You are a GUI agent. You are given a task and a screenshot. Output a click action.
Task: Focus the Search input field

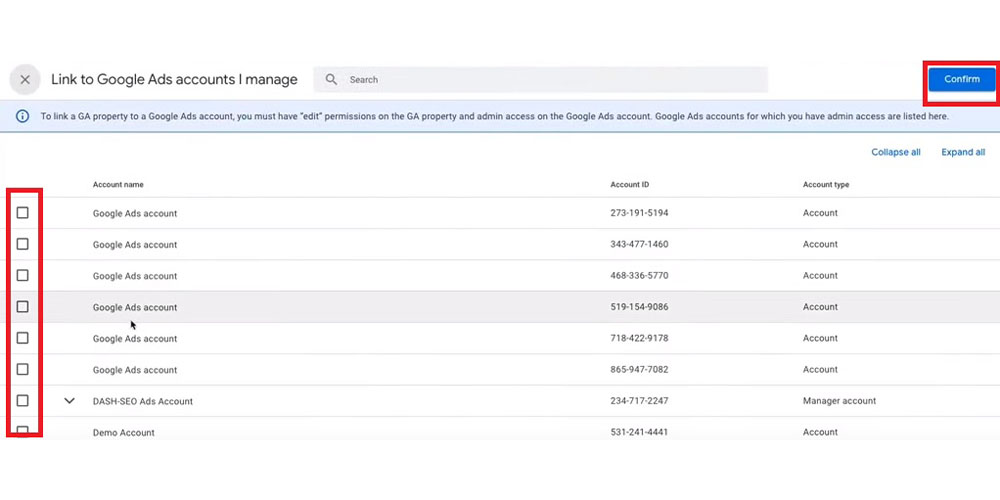click(x=540, y=80)
